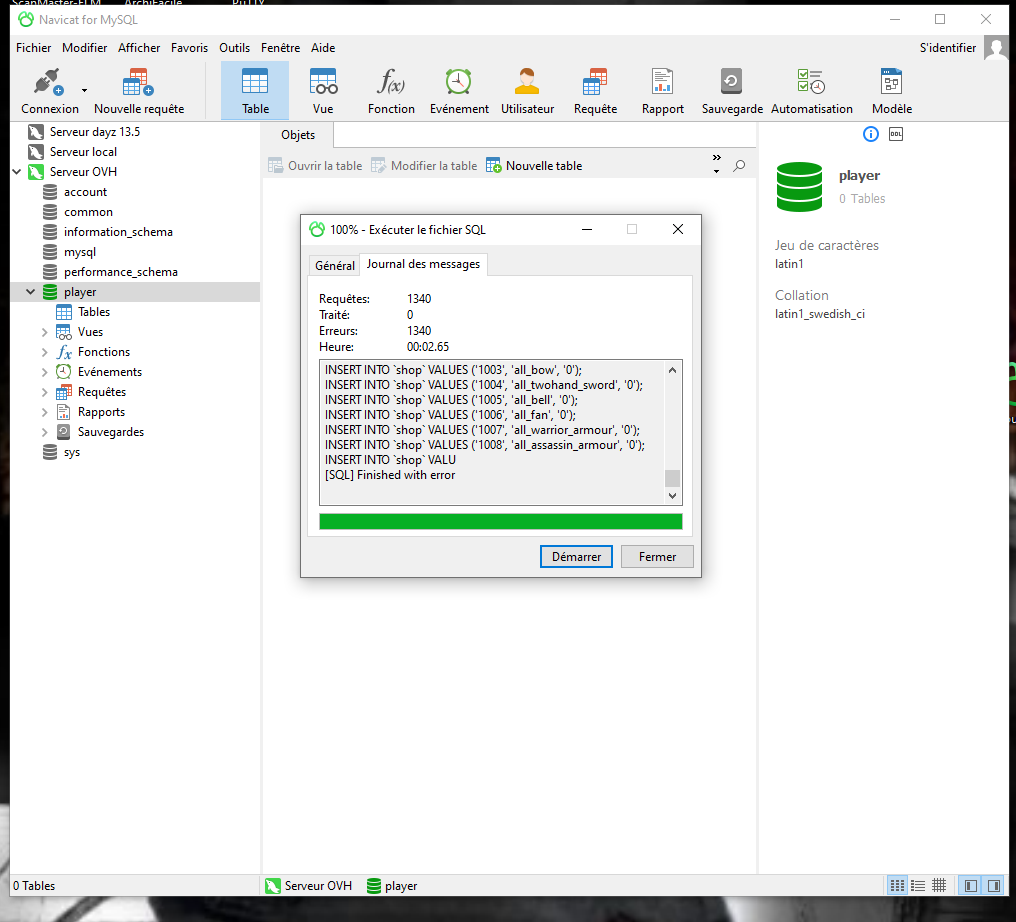
Task: Open the Connexion dropdown arrow
Action: (x=84, y=91)
